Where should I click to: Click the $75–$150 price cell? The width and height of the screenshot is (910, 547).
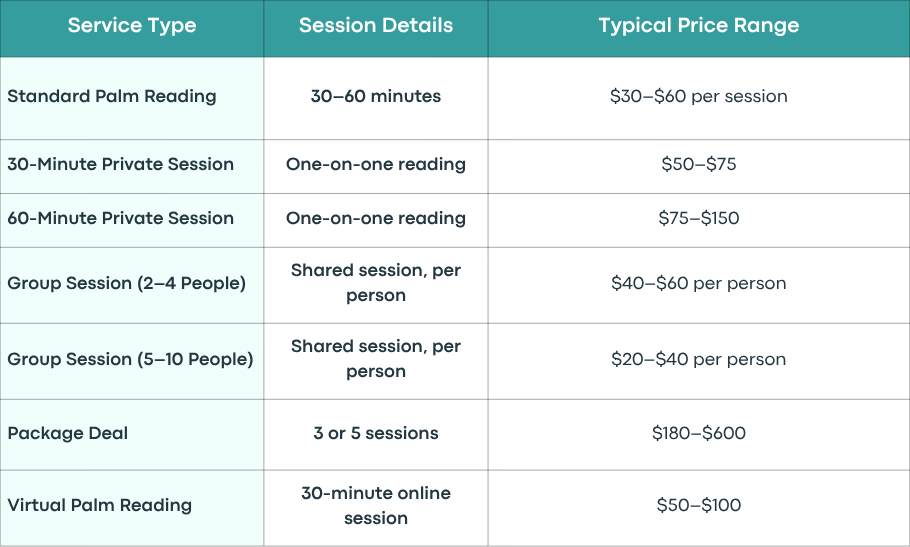coord(699,220)
